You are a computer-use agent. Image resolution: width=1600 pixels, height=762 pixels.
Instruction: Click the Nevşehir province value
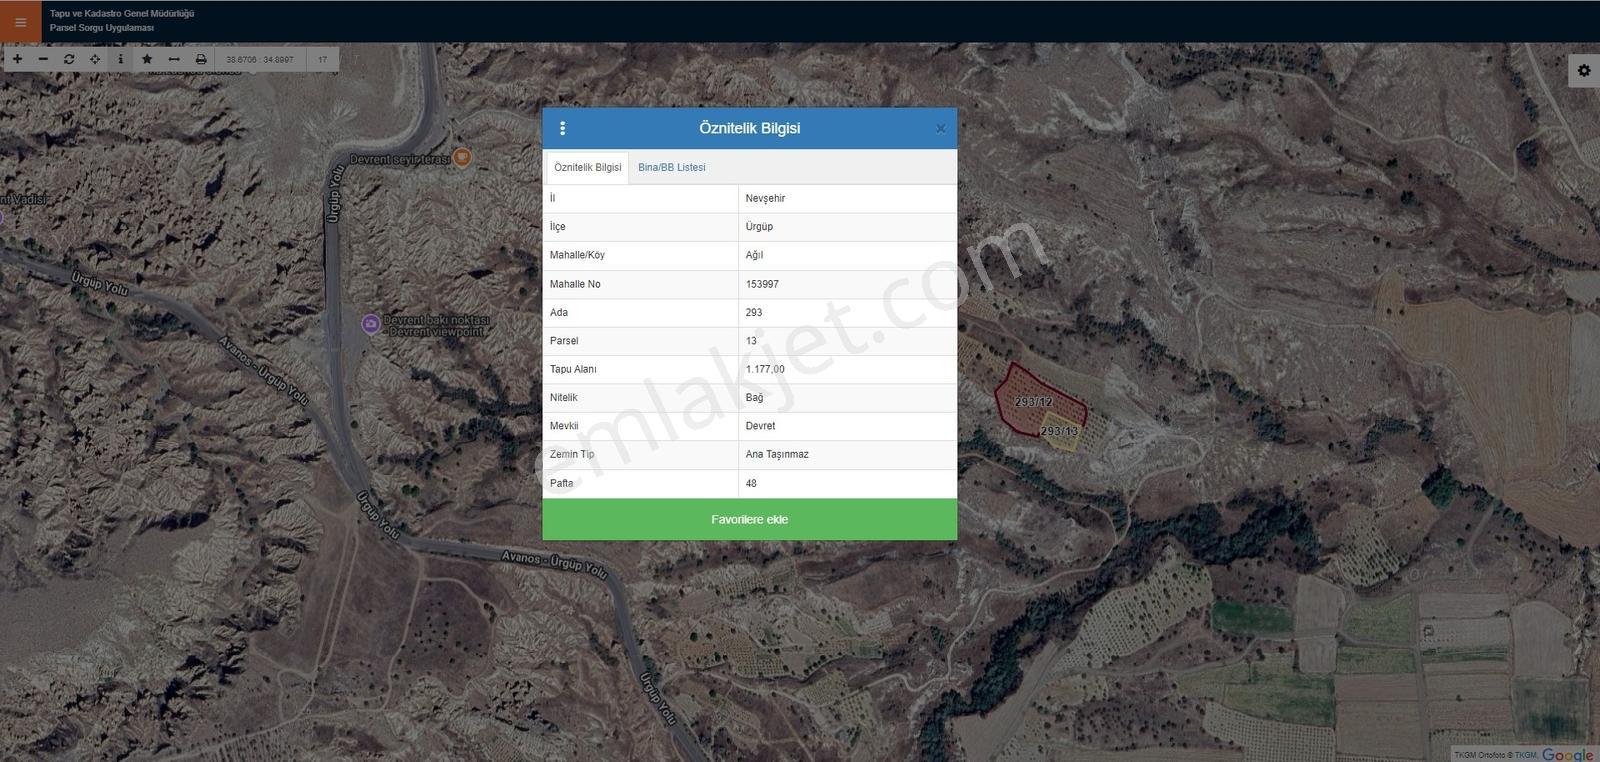click(x=765, y=198)
